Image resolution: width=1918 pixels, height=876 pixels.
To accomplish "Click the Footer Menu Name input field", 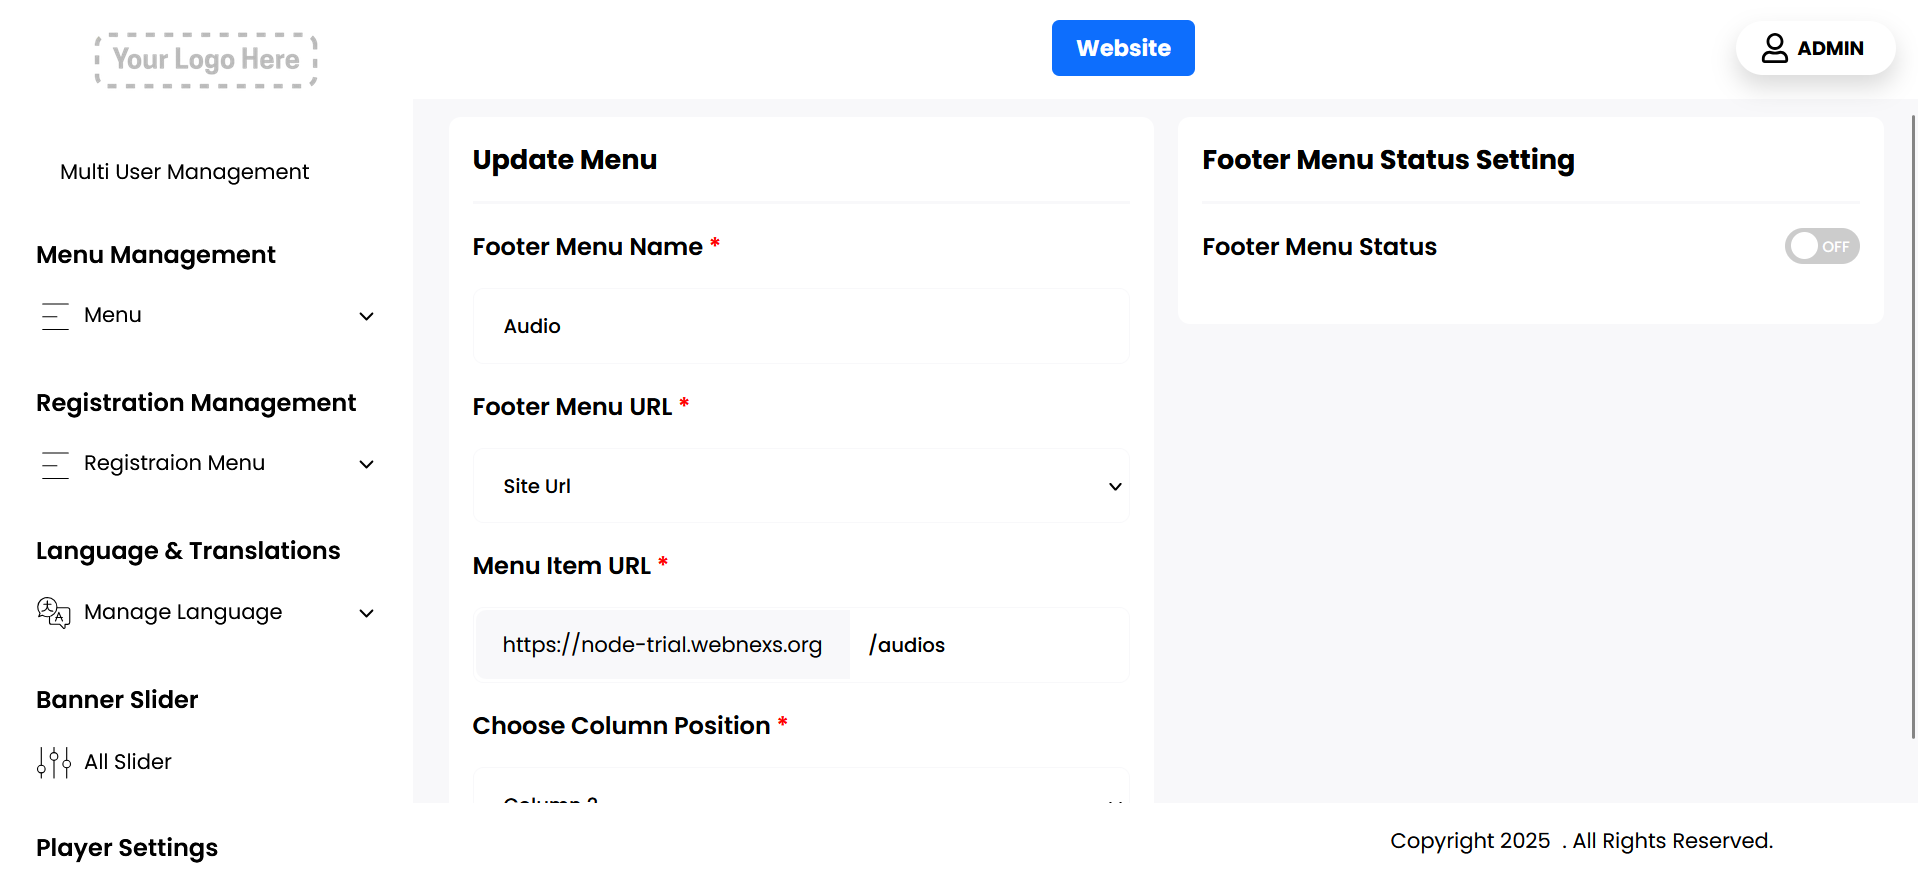I will [801, 326].
